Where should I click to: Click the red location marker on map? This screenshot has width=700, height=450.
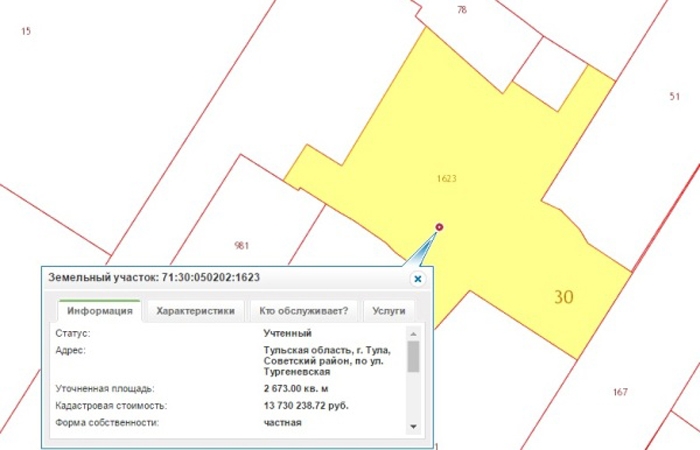tap(439, 227)
